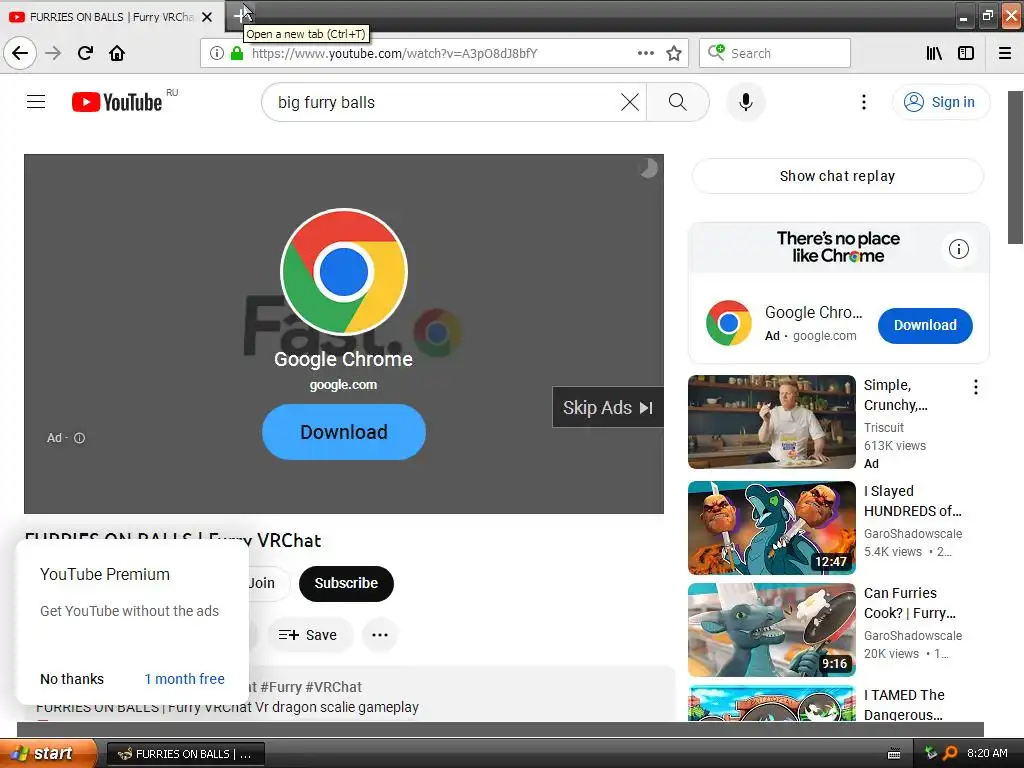The height and width of the screenshot is (768, 1024).
Task: Click the taskbar clock 8:20 AM
Action: point(986,754)
